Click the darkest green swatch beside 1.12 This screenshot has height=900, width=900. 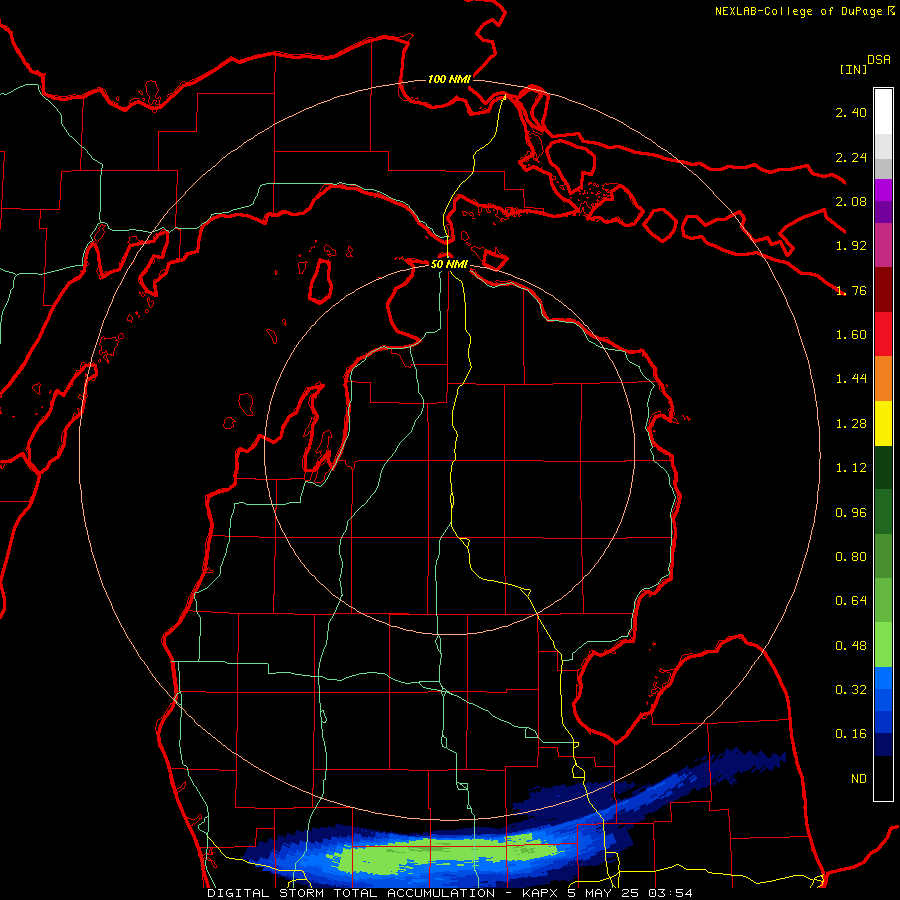tap(883, 467)
